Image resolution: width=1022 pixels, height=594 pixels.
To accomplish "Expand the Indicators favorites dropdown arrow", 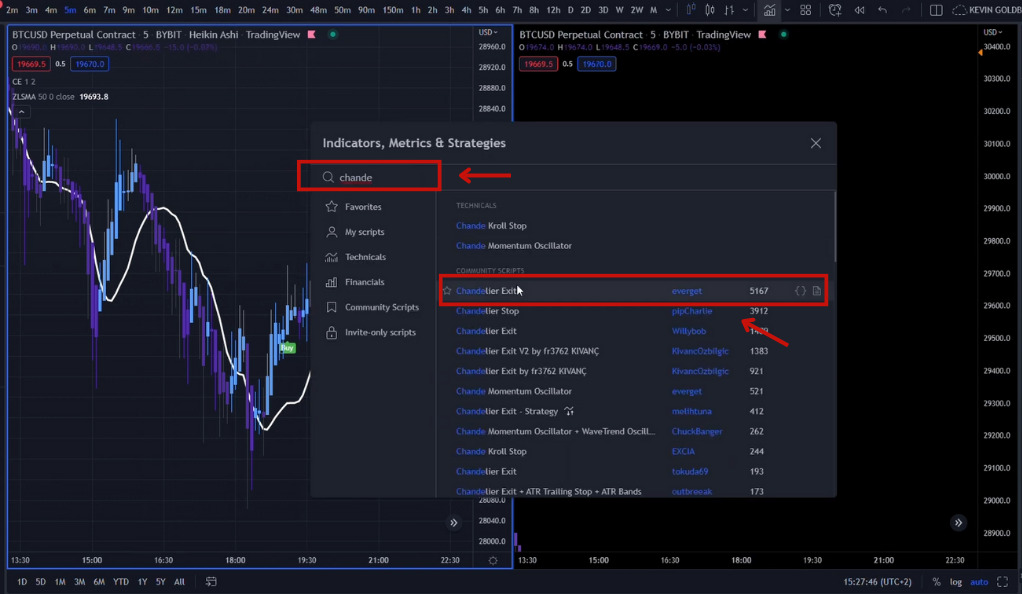I will pyautogui.click(x=787, y=10).
